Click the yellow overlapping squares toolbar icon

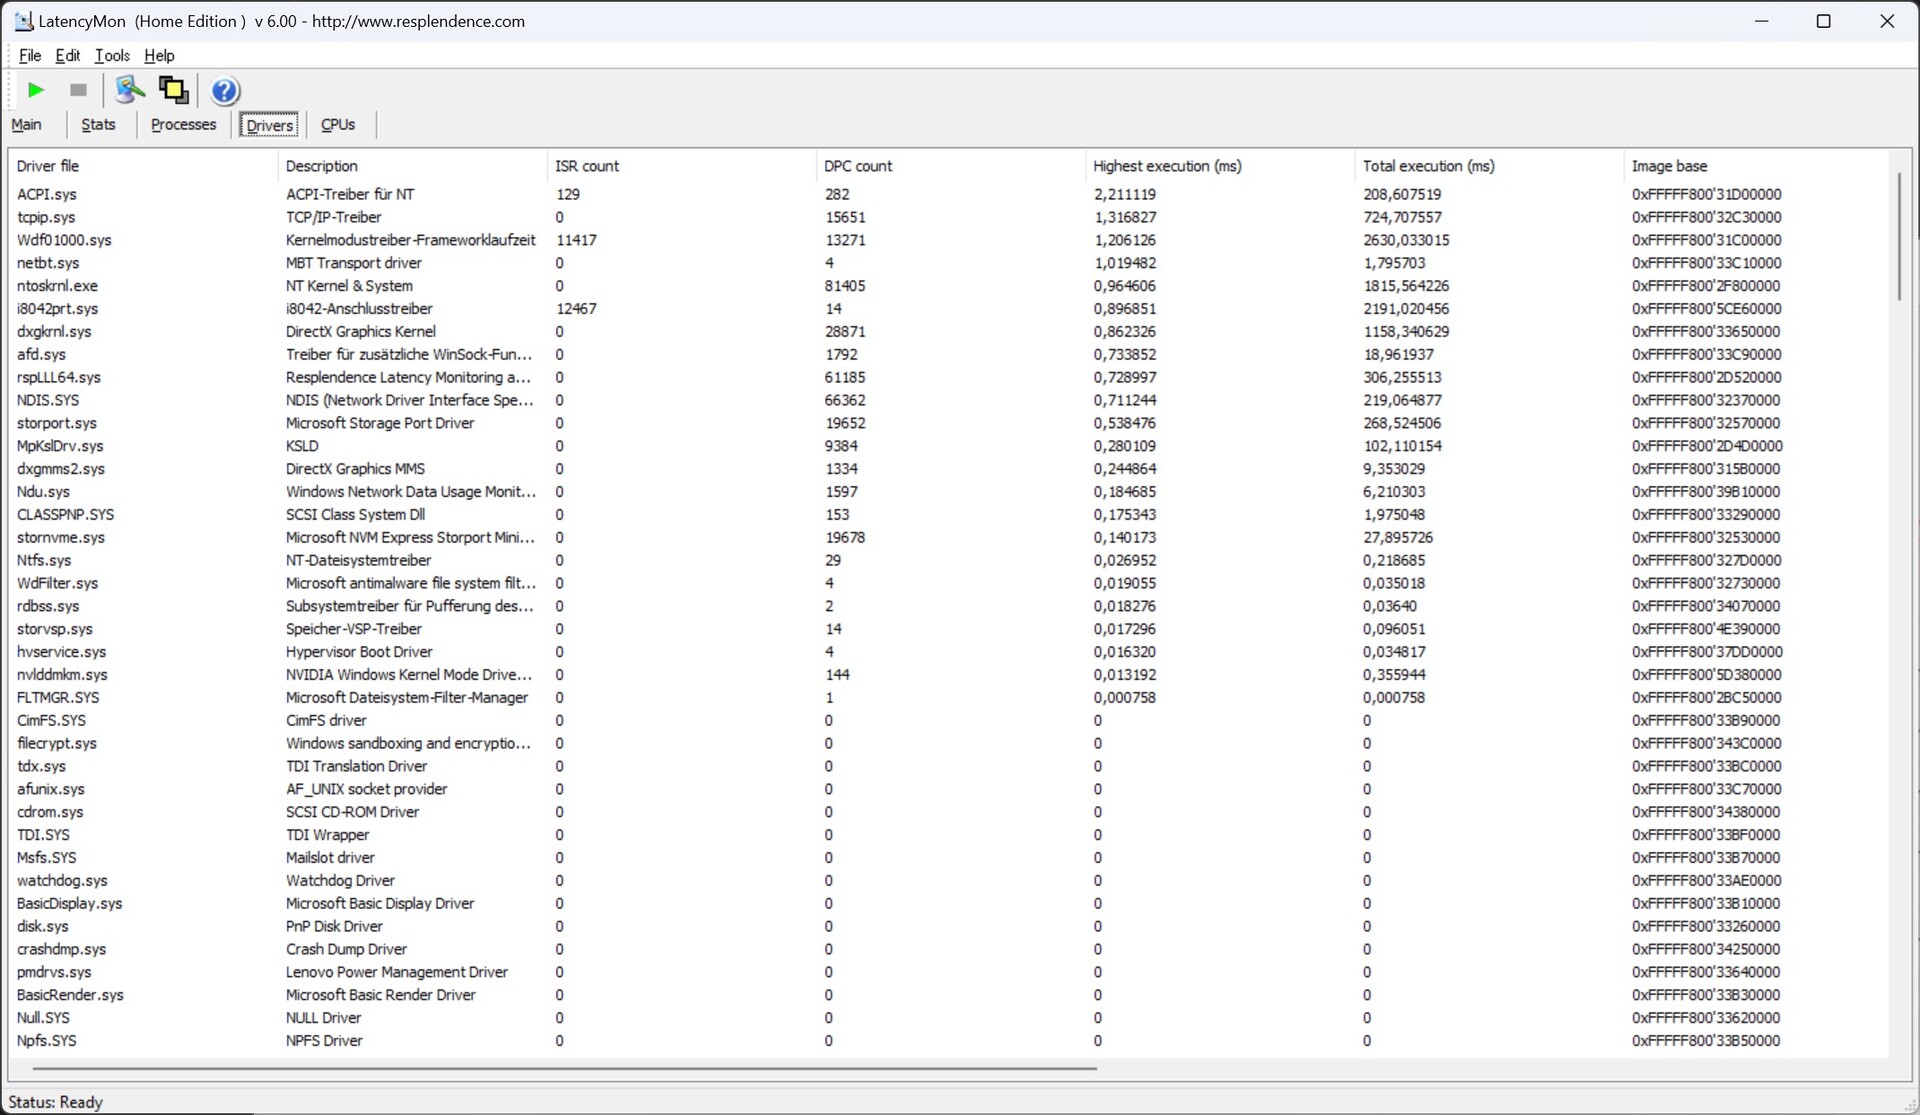coord(173,90)
